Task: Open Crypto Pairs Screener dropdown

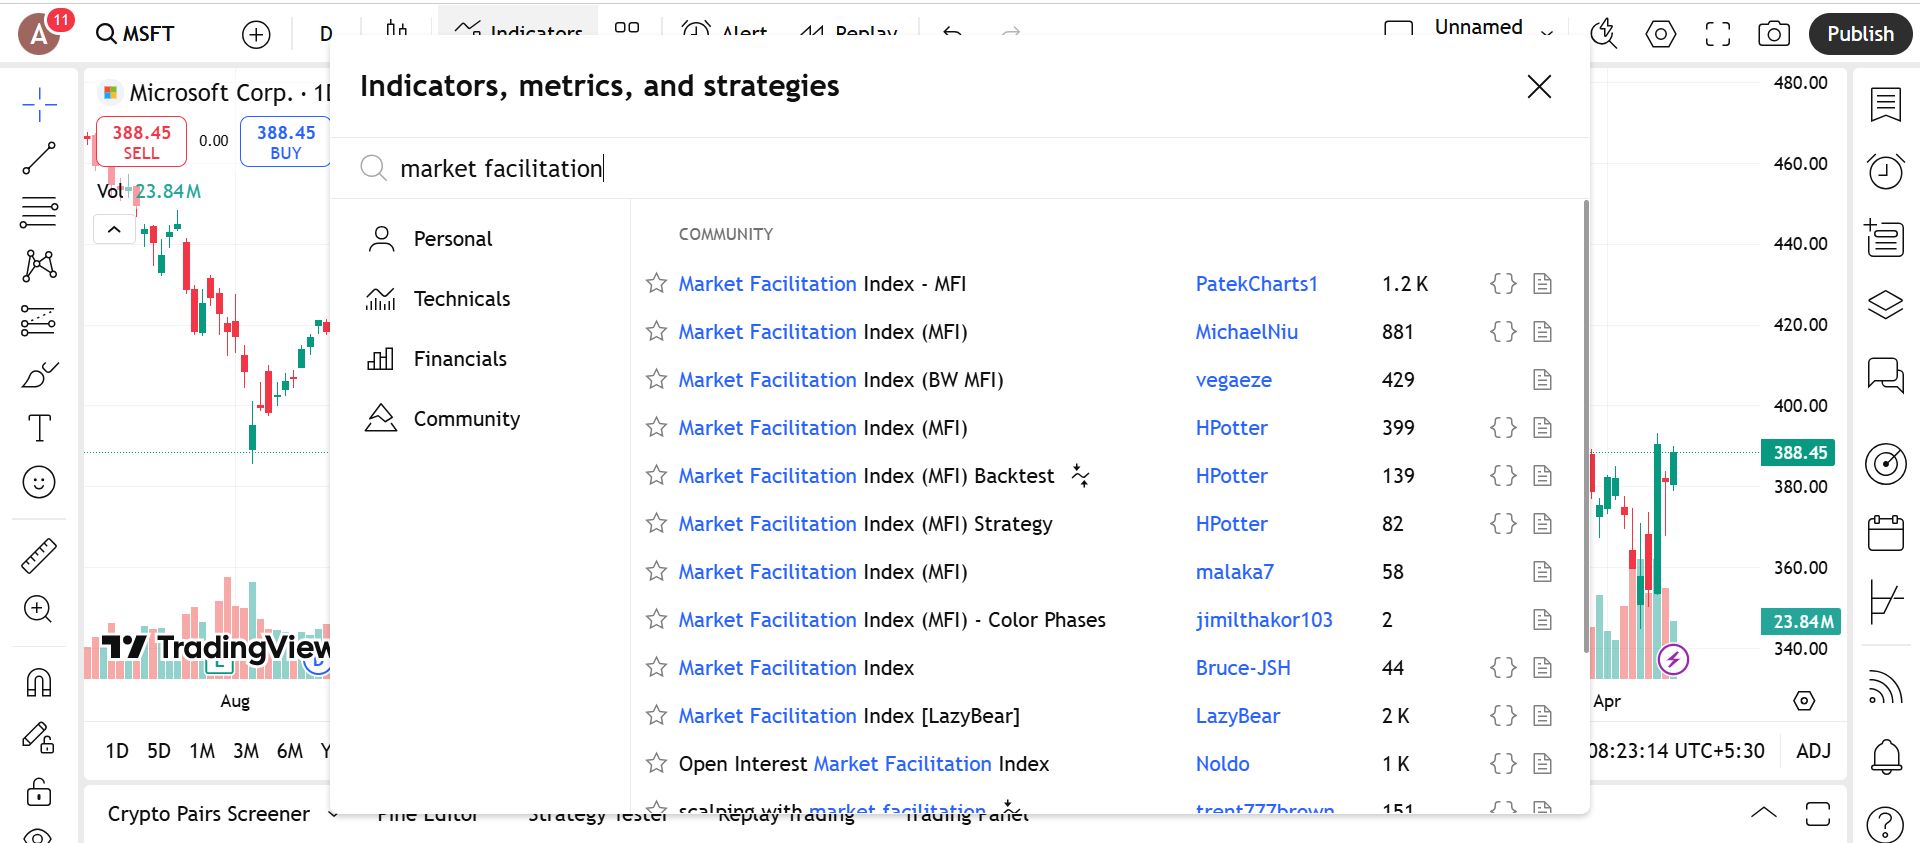Action: click(222, 814)
